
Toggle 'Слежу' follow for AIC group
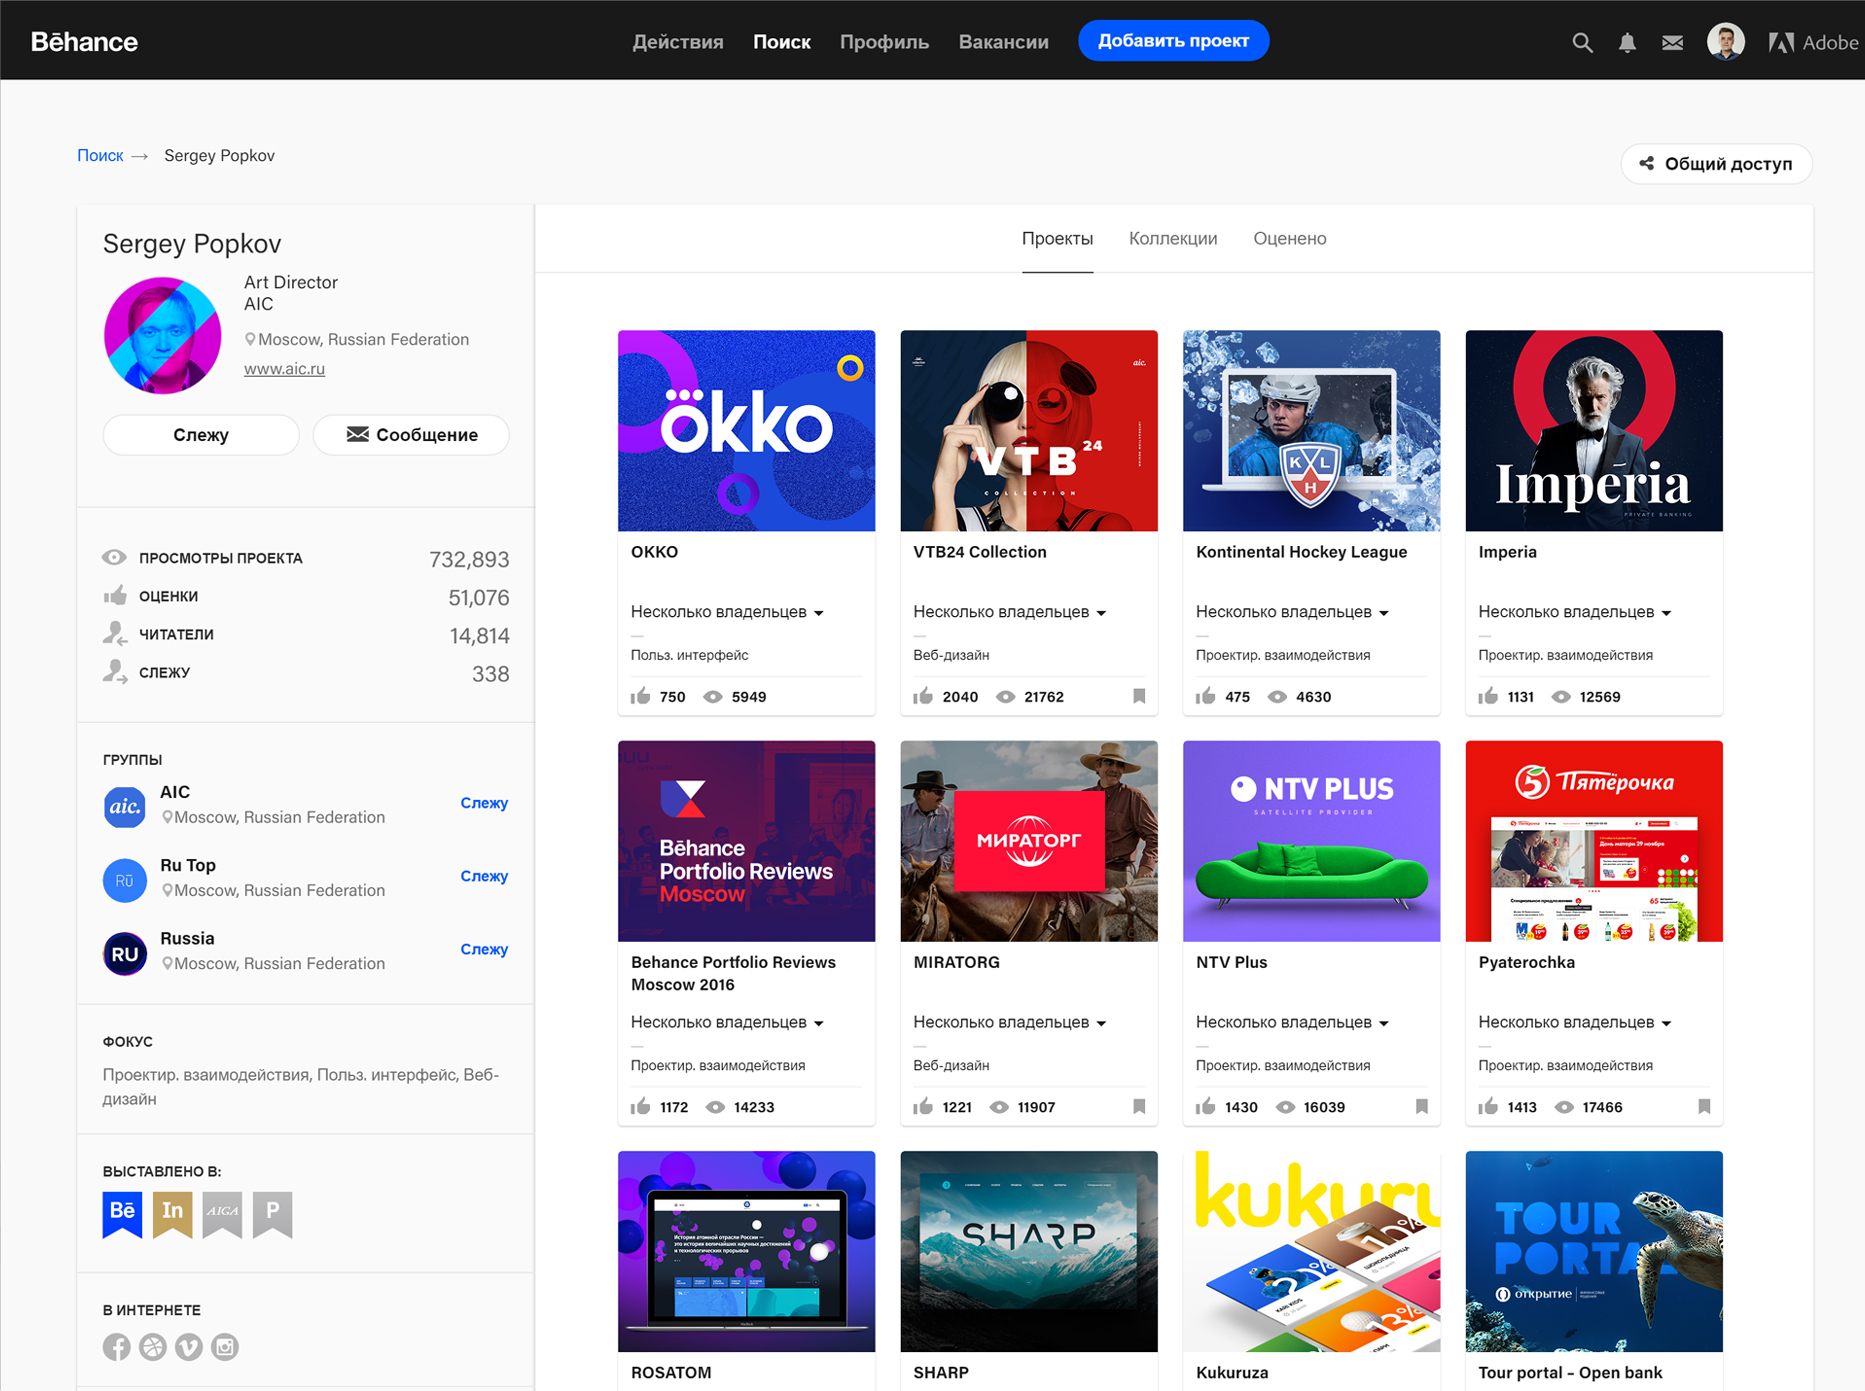484,803
